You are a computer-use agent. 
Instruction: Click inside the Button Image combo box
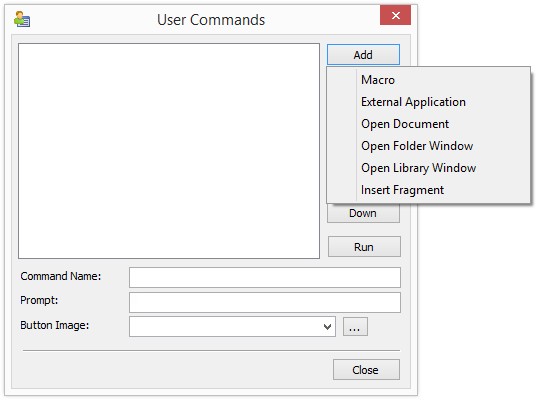click(226, 326)
